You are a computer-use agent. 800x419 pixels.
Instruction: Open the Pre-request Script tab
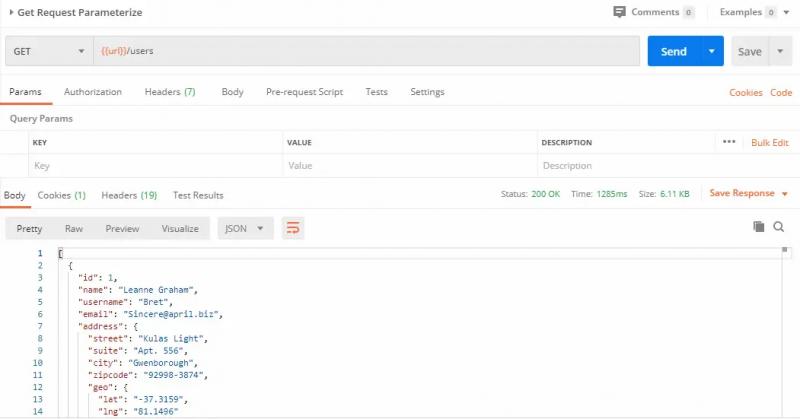click(305, 92)
